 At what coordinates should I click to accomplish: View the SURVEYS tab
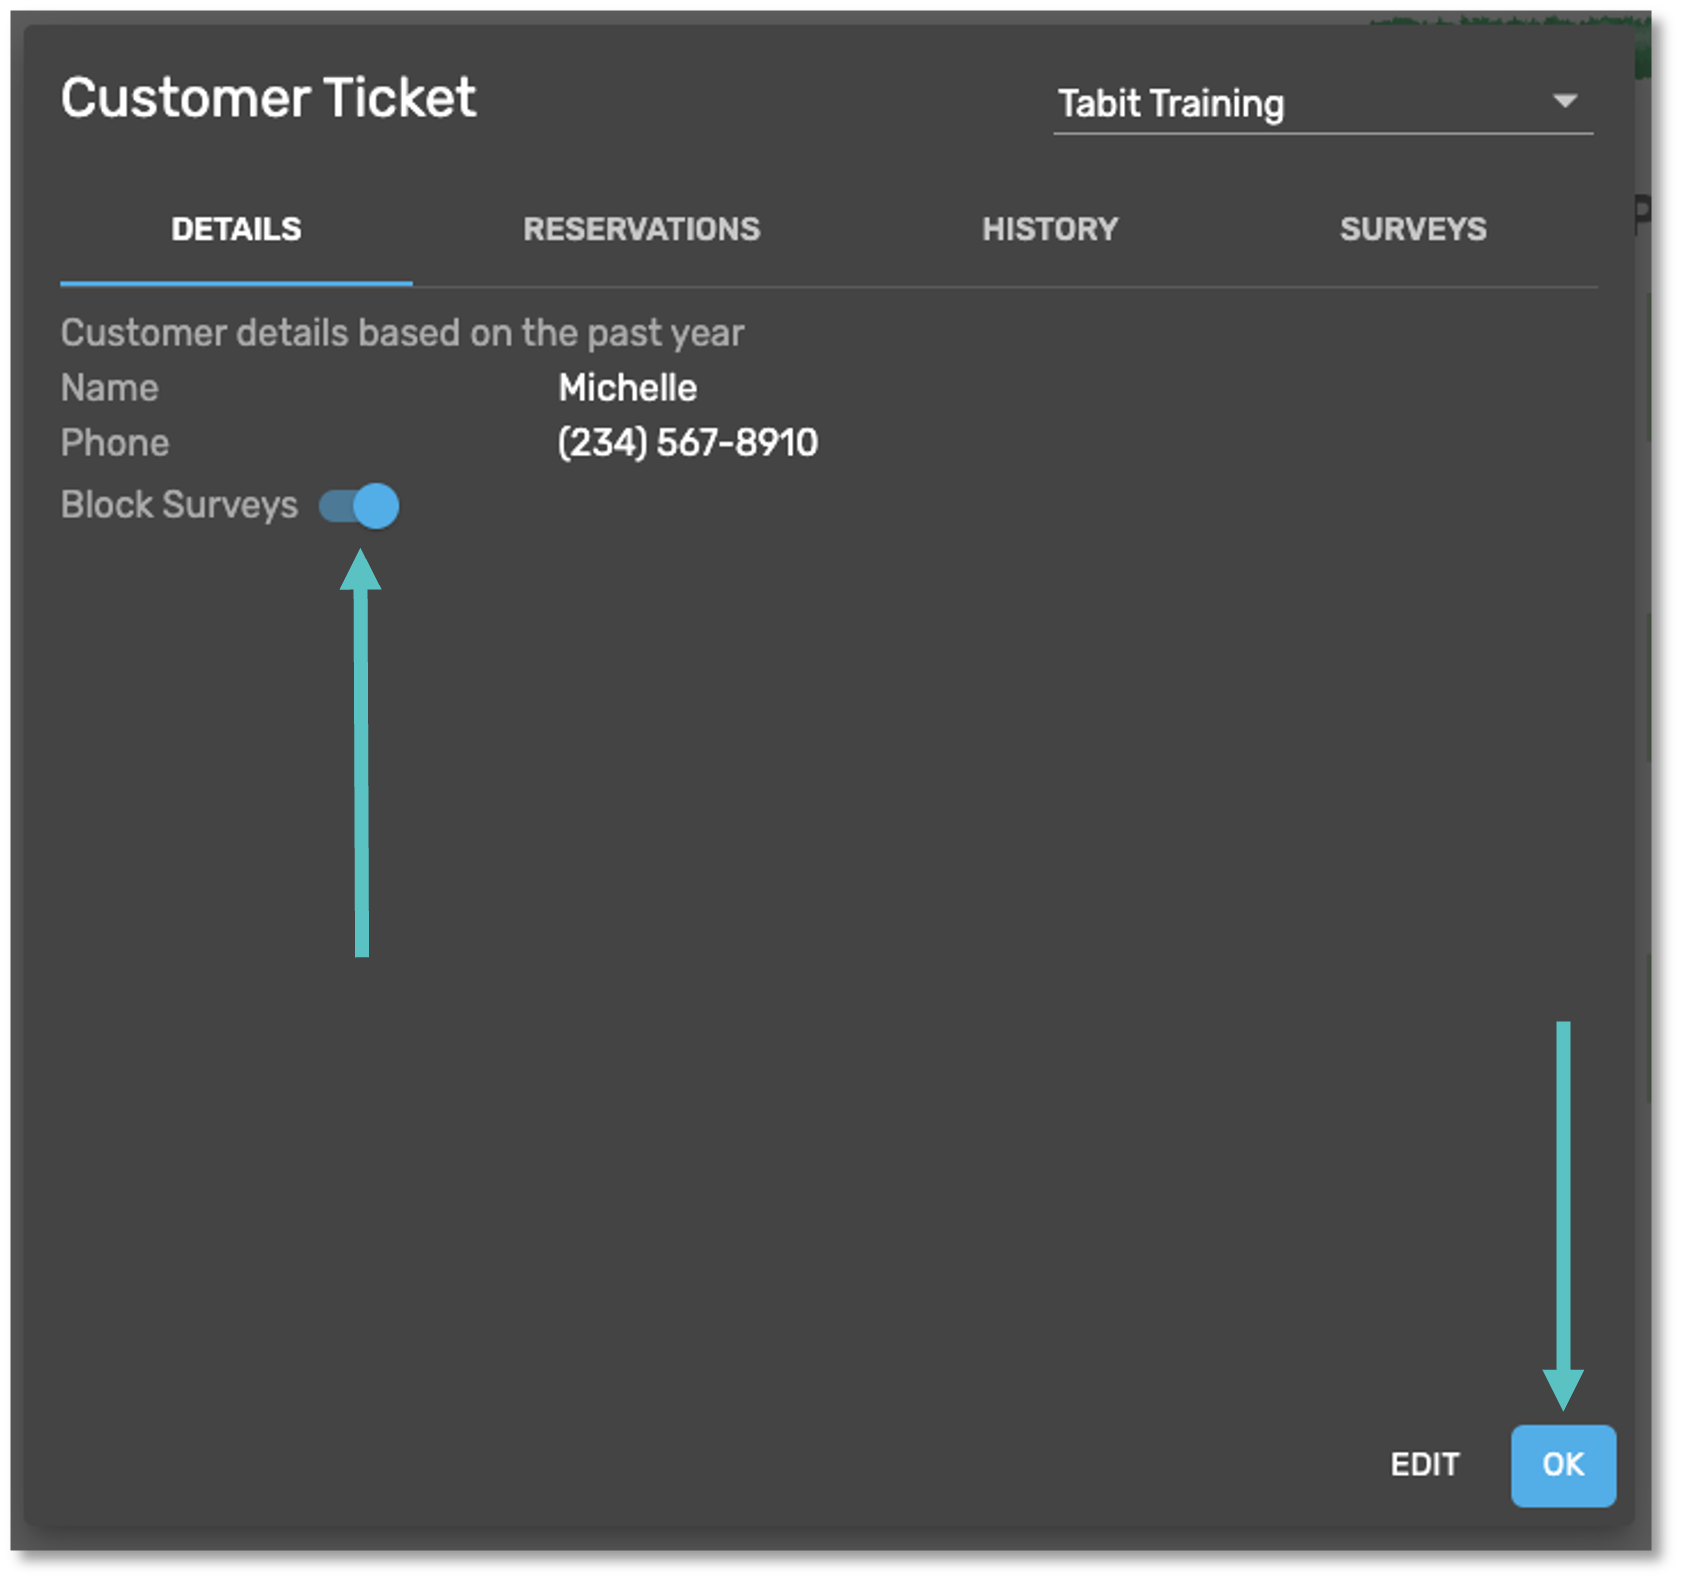click(1412, 229)
